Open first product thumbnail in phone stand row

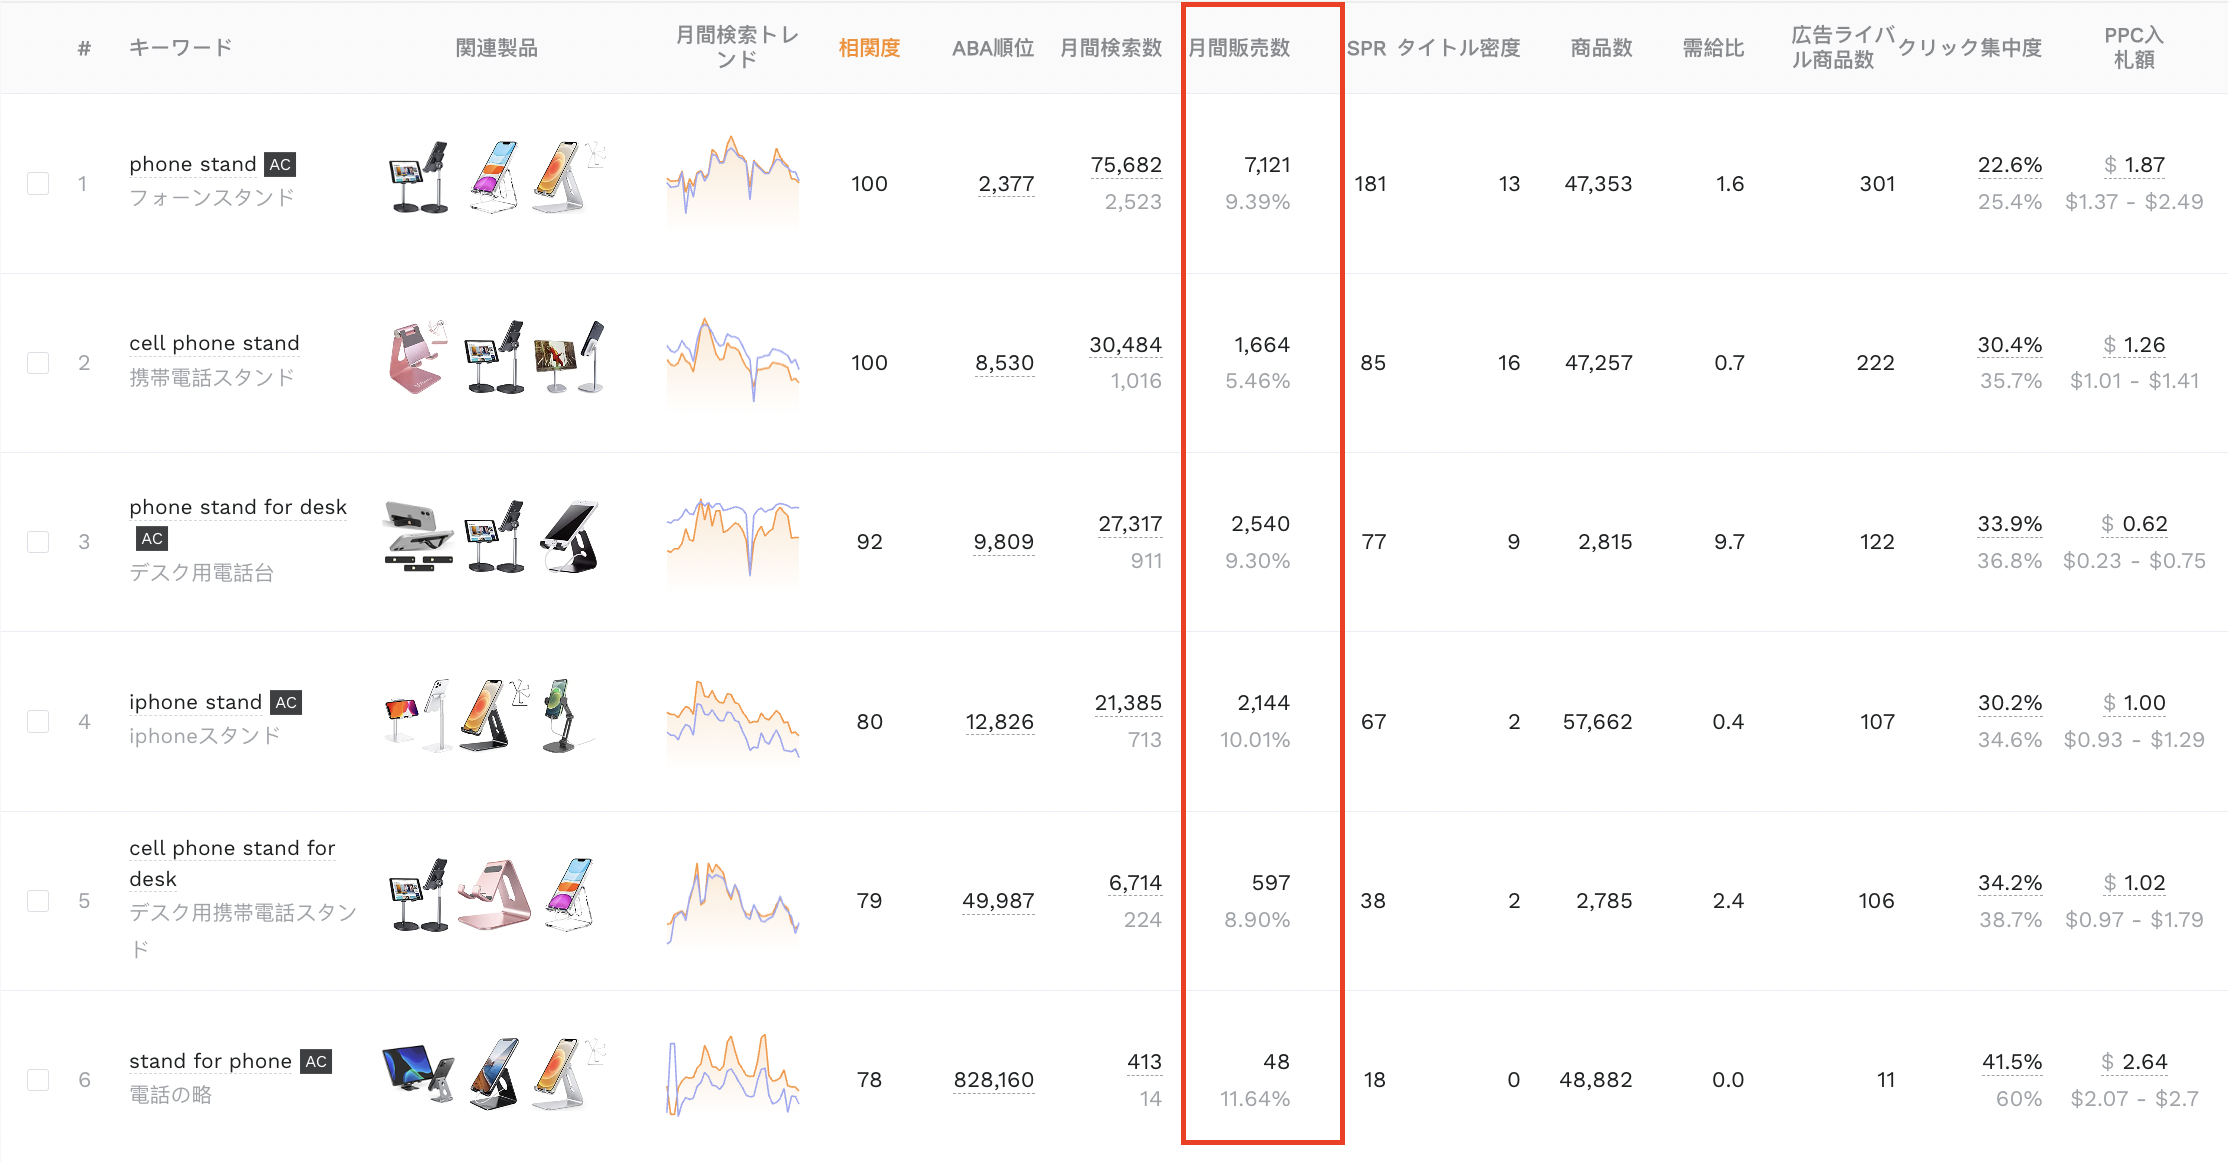pyautogui.click(x=419, y=178)
